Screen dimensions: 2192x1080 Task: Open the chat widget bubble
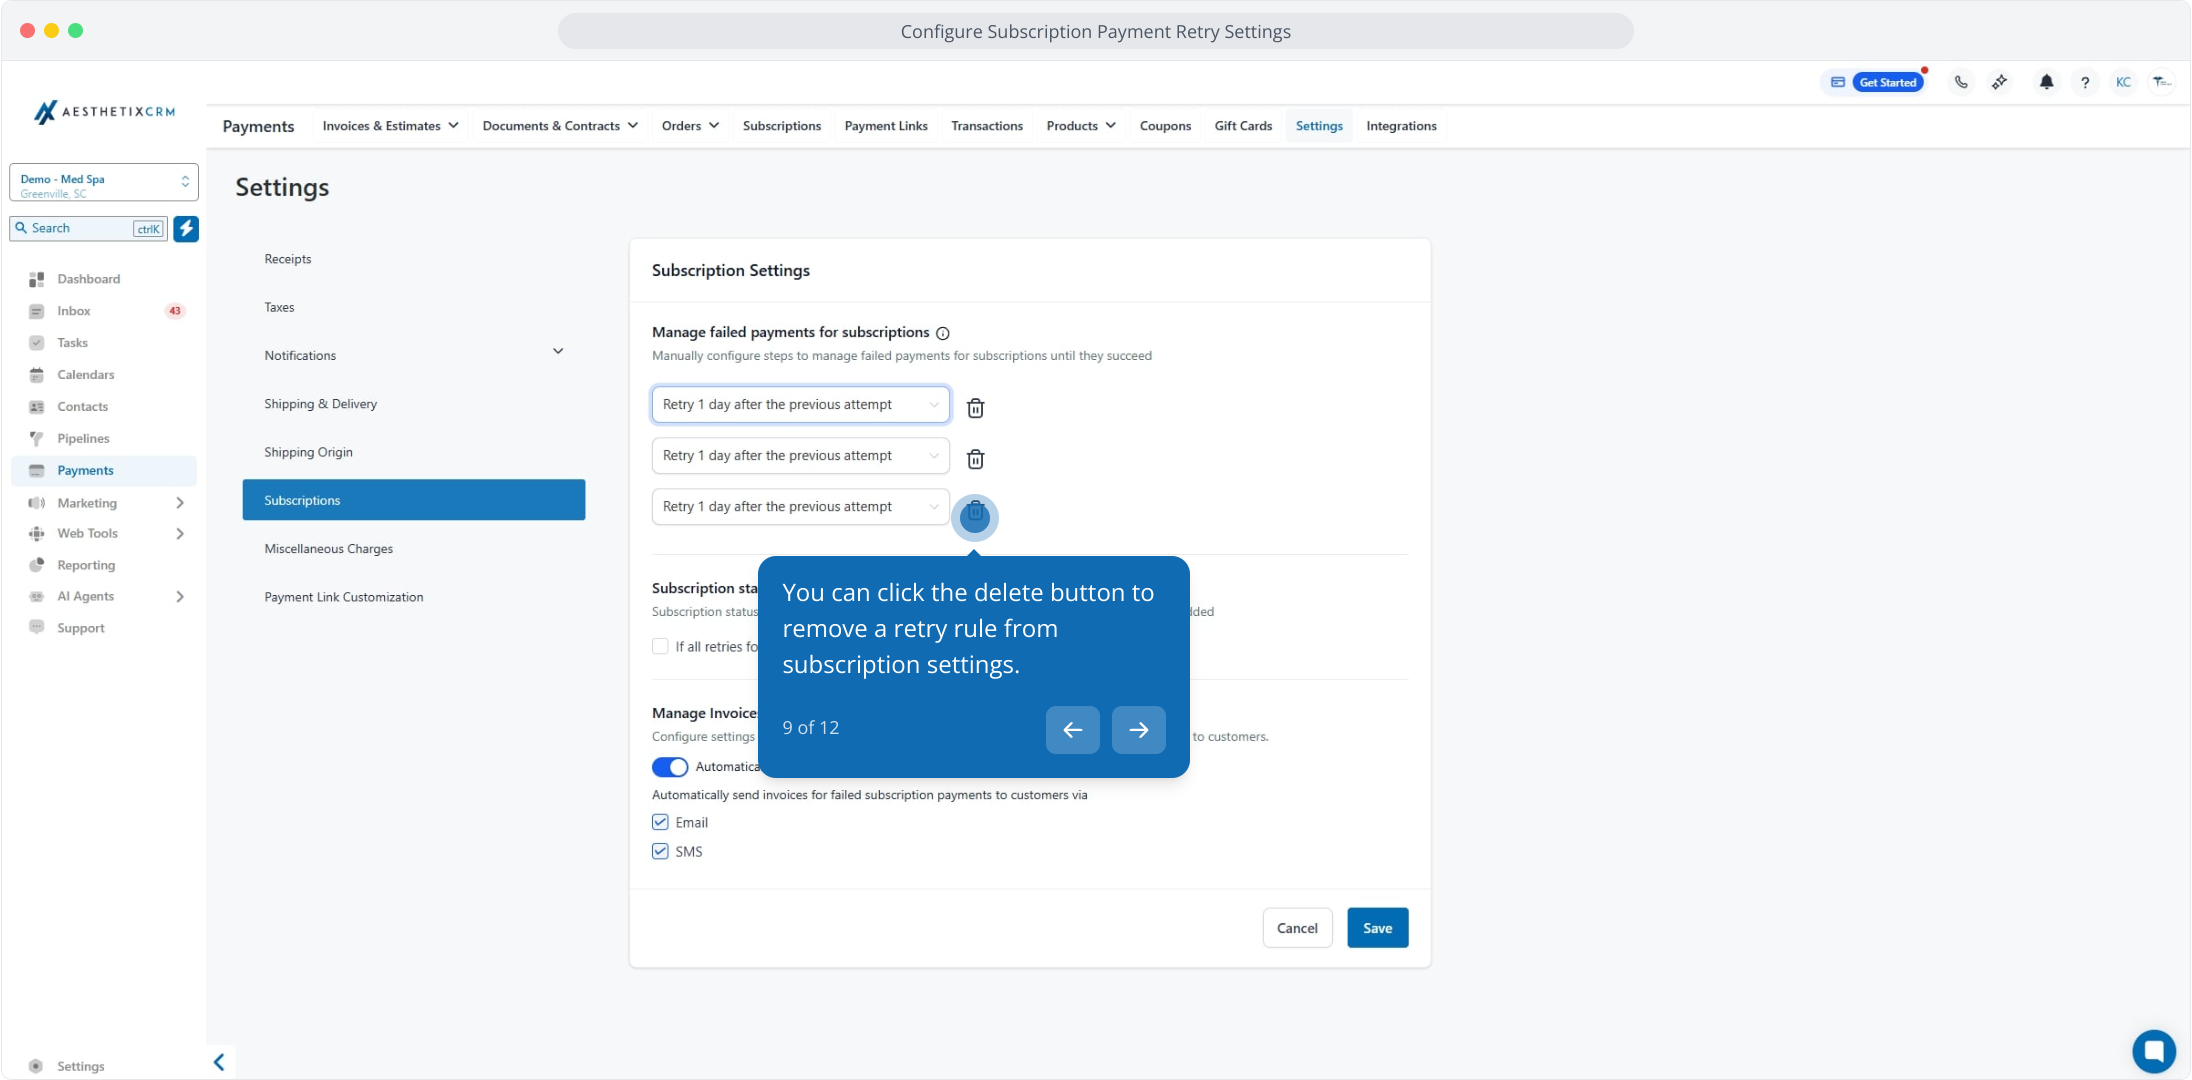[2153, 1051]
